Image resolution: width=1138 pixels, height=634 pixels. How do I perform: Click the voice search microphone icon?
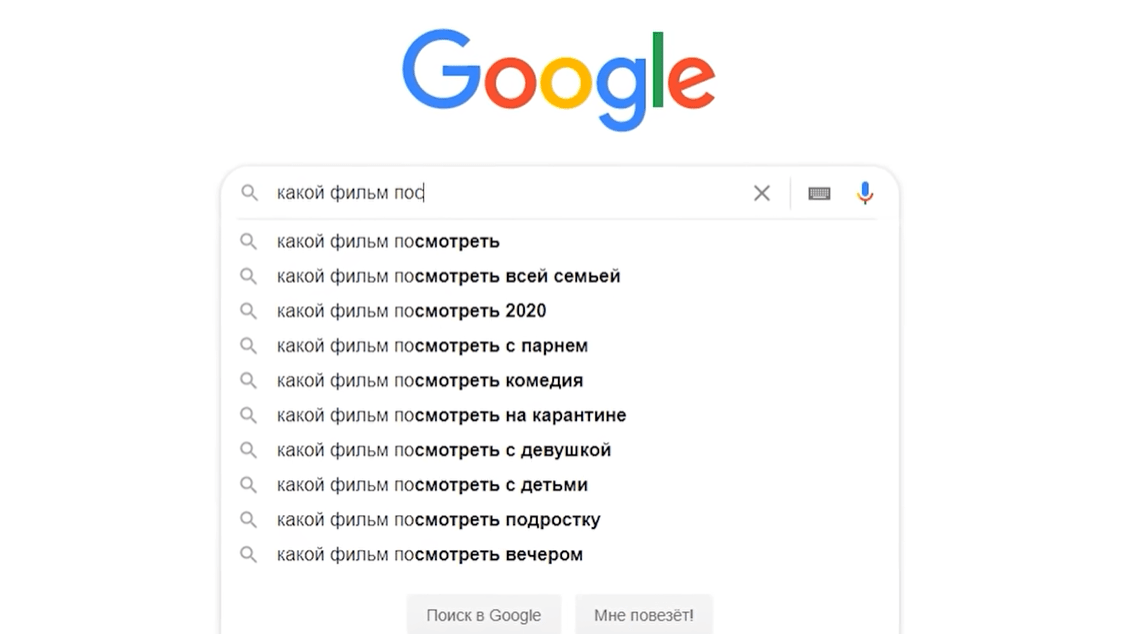coord(865,193)
